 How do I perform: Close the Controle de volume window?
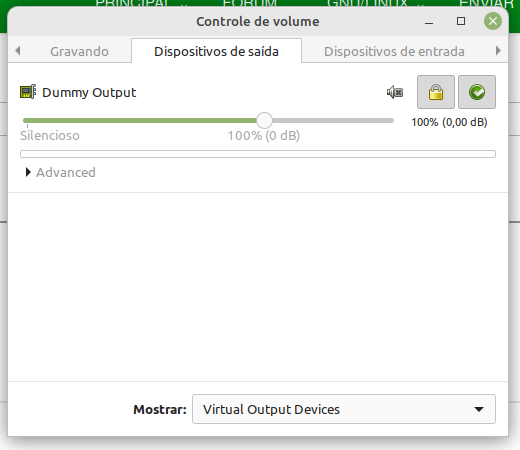[x=493, y=21]
